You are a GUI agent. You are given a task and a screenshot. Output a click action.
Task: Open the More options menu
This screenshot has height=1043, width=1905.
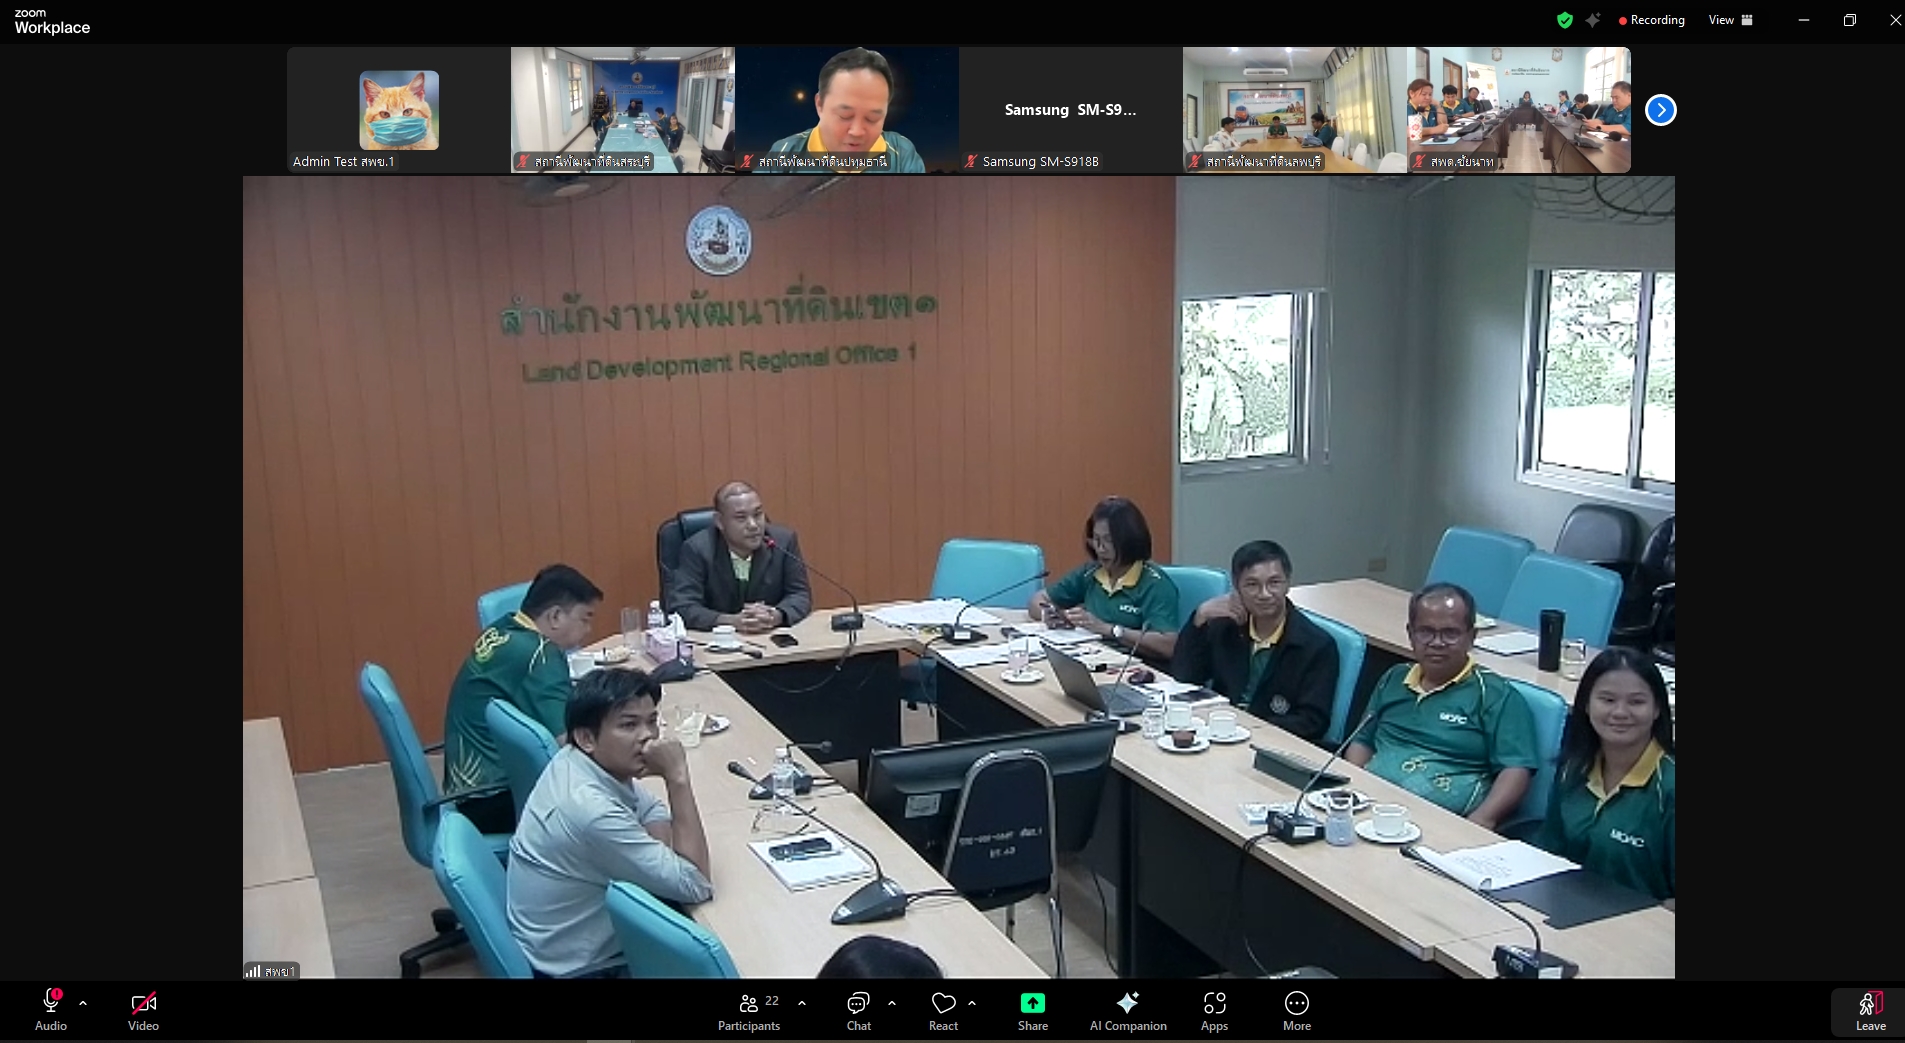coord(1296,1010)
